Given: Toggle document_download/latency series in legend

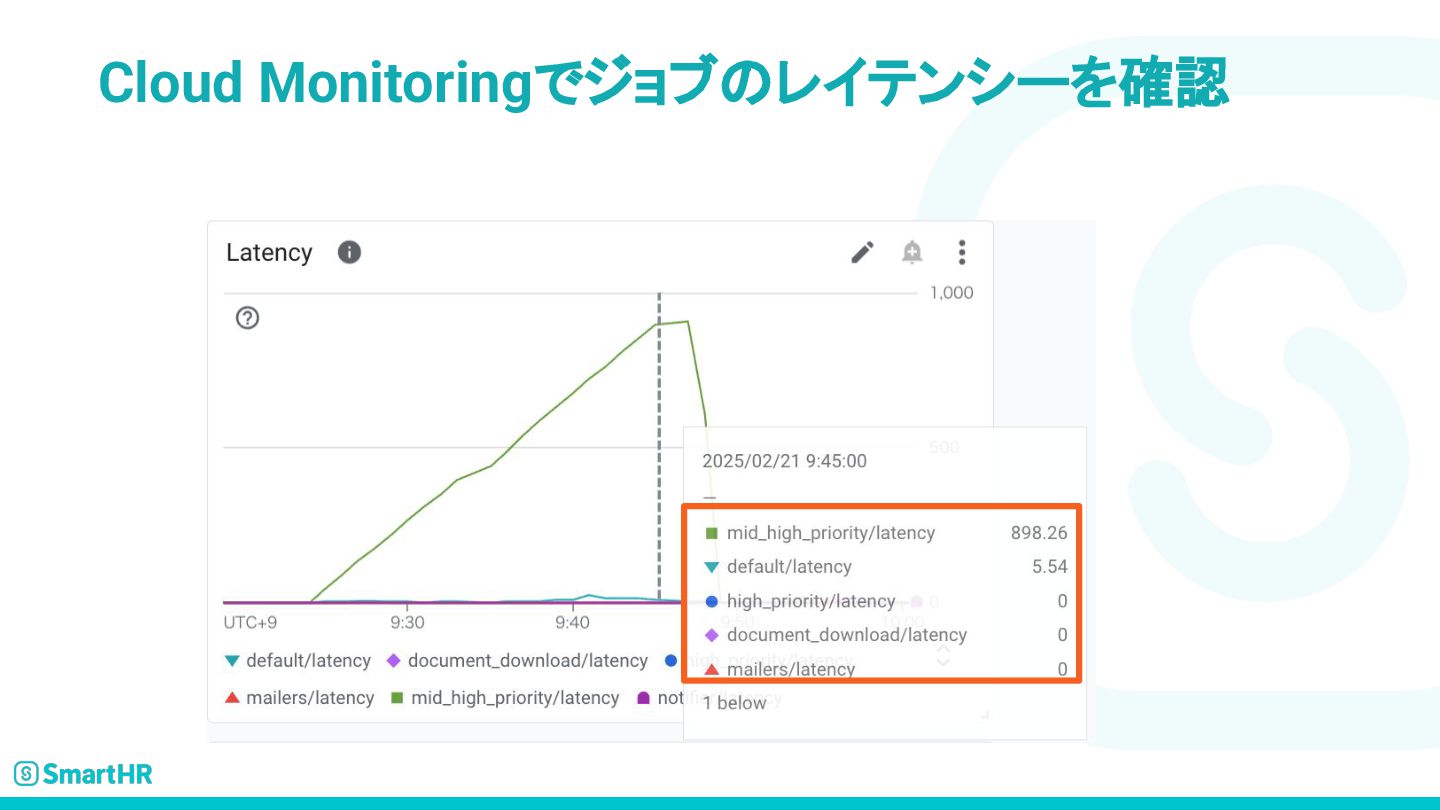Looking at the screenshot, I should [517, 661].
